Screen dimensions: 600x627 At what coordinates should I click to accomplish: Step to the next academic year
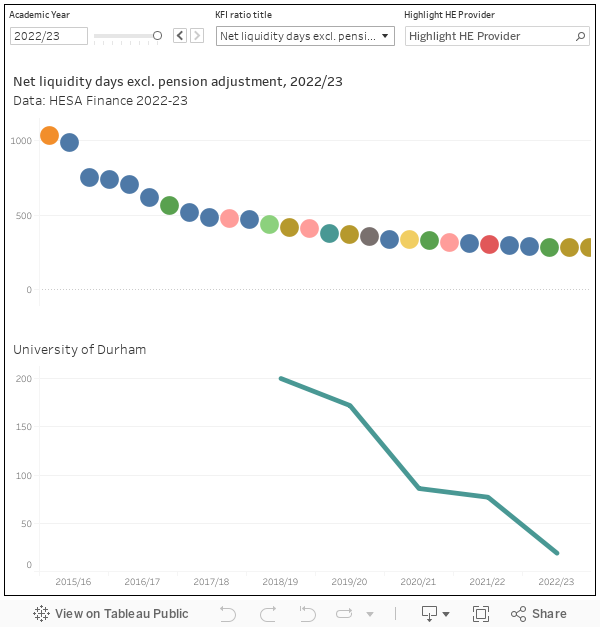coord(197,36)
